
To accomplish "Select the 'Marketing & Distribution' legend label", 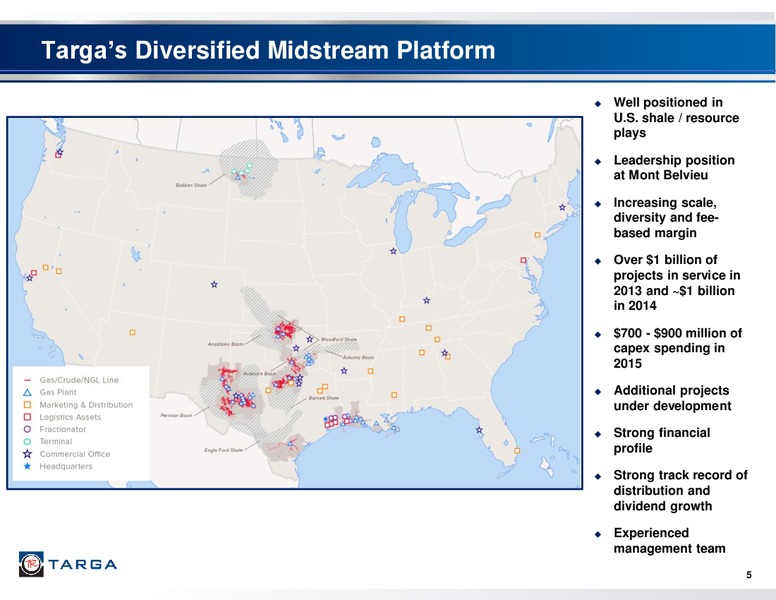I will [x=86, y=404].
